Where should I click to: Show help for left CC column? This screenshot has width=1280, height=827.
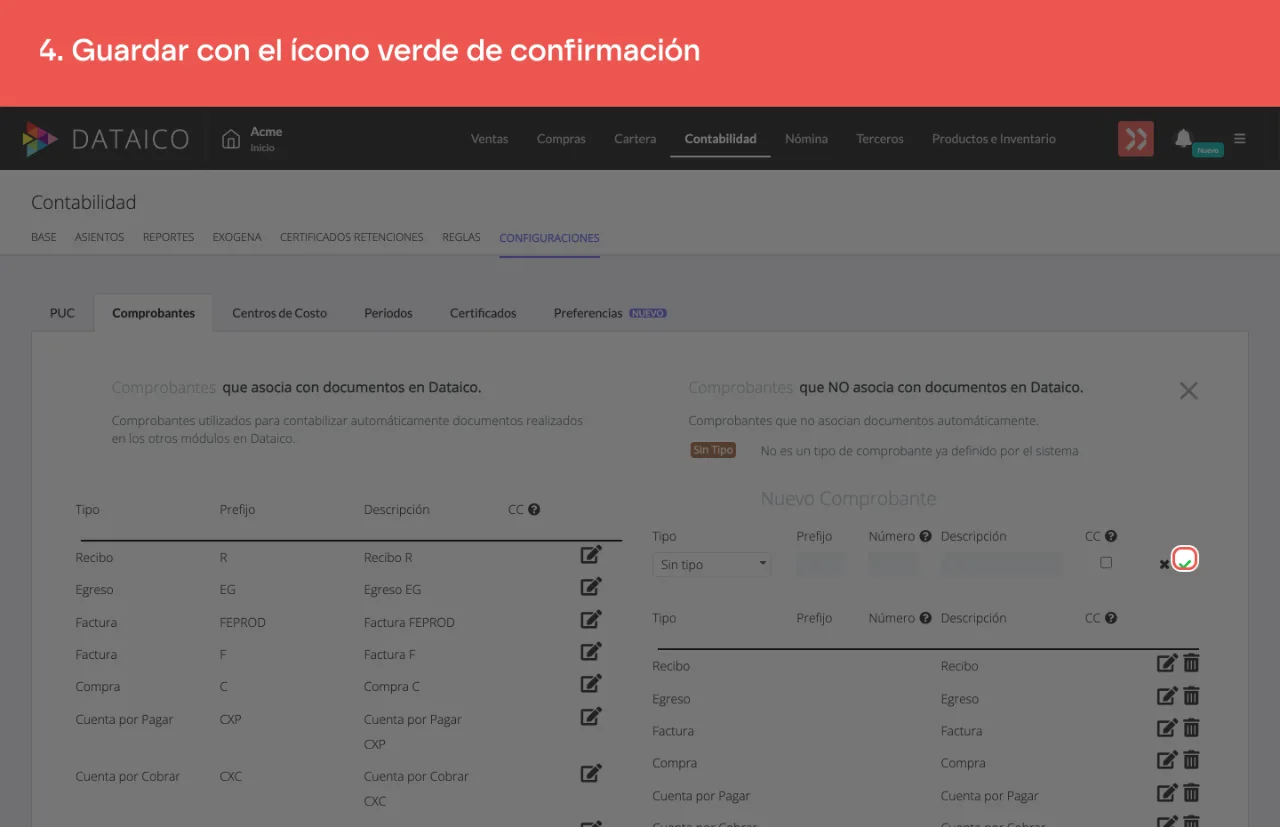point(534,509)
